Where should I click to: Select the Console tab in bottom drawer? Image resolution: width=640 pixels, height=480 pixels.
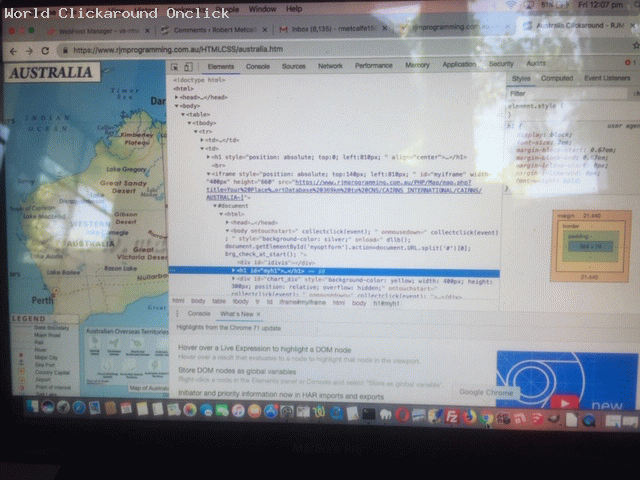[199, 313]
